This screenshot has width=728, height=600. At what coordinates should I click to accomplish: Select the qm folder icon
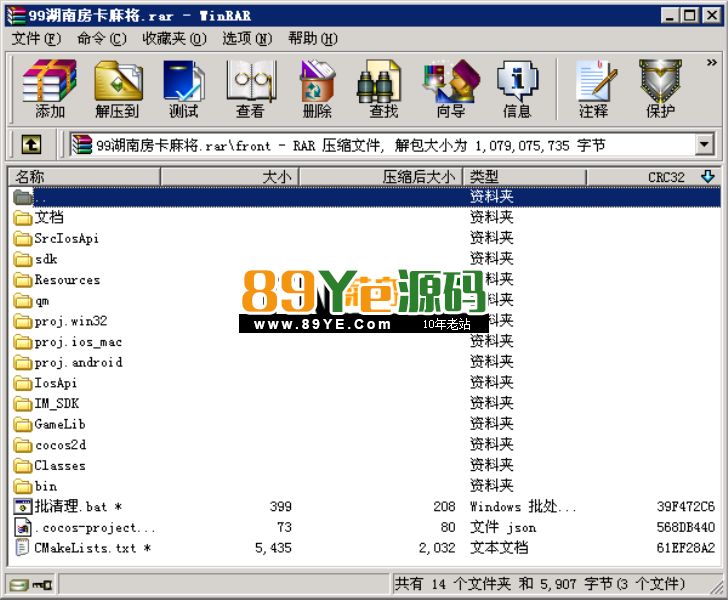[22, 300]
